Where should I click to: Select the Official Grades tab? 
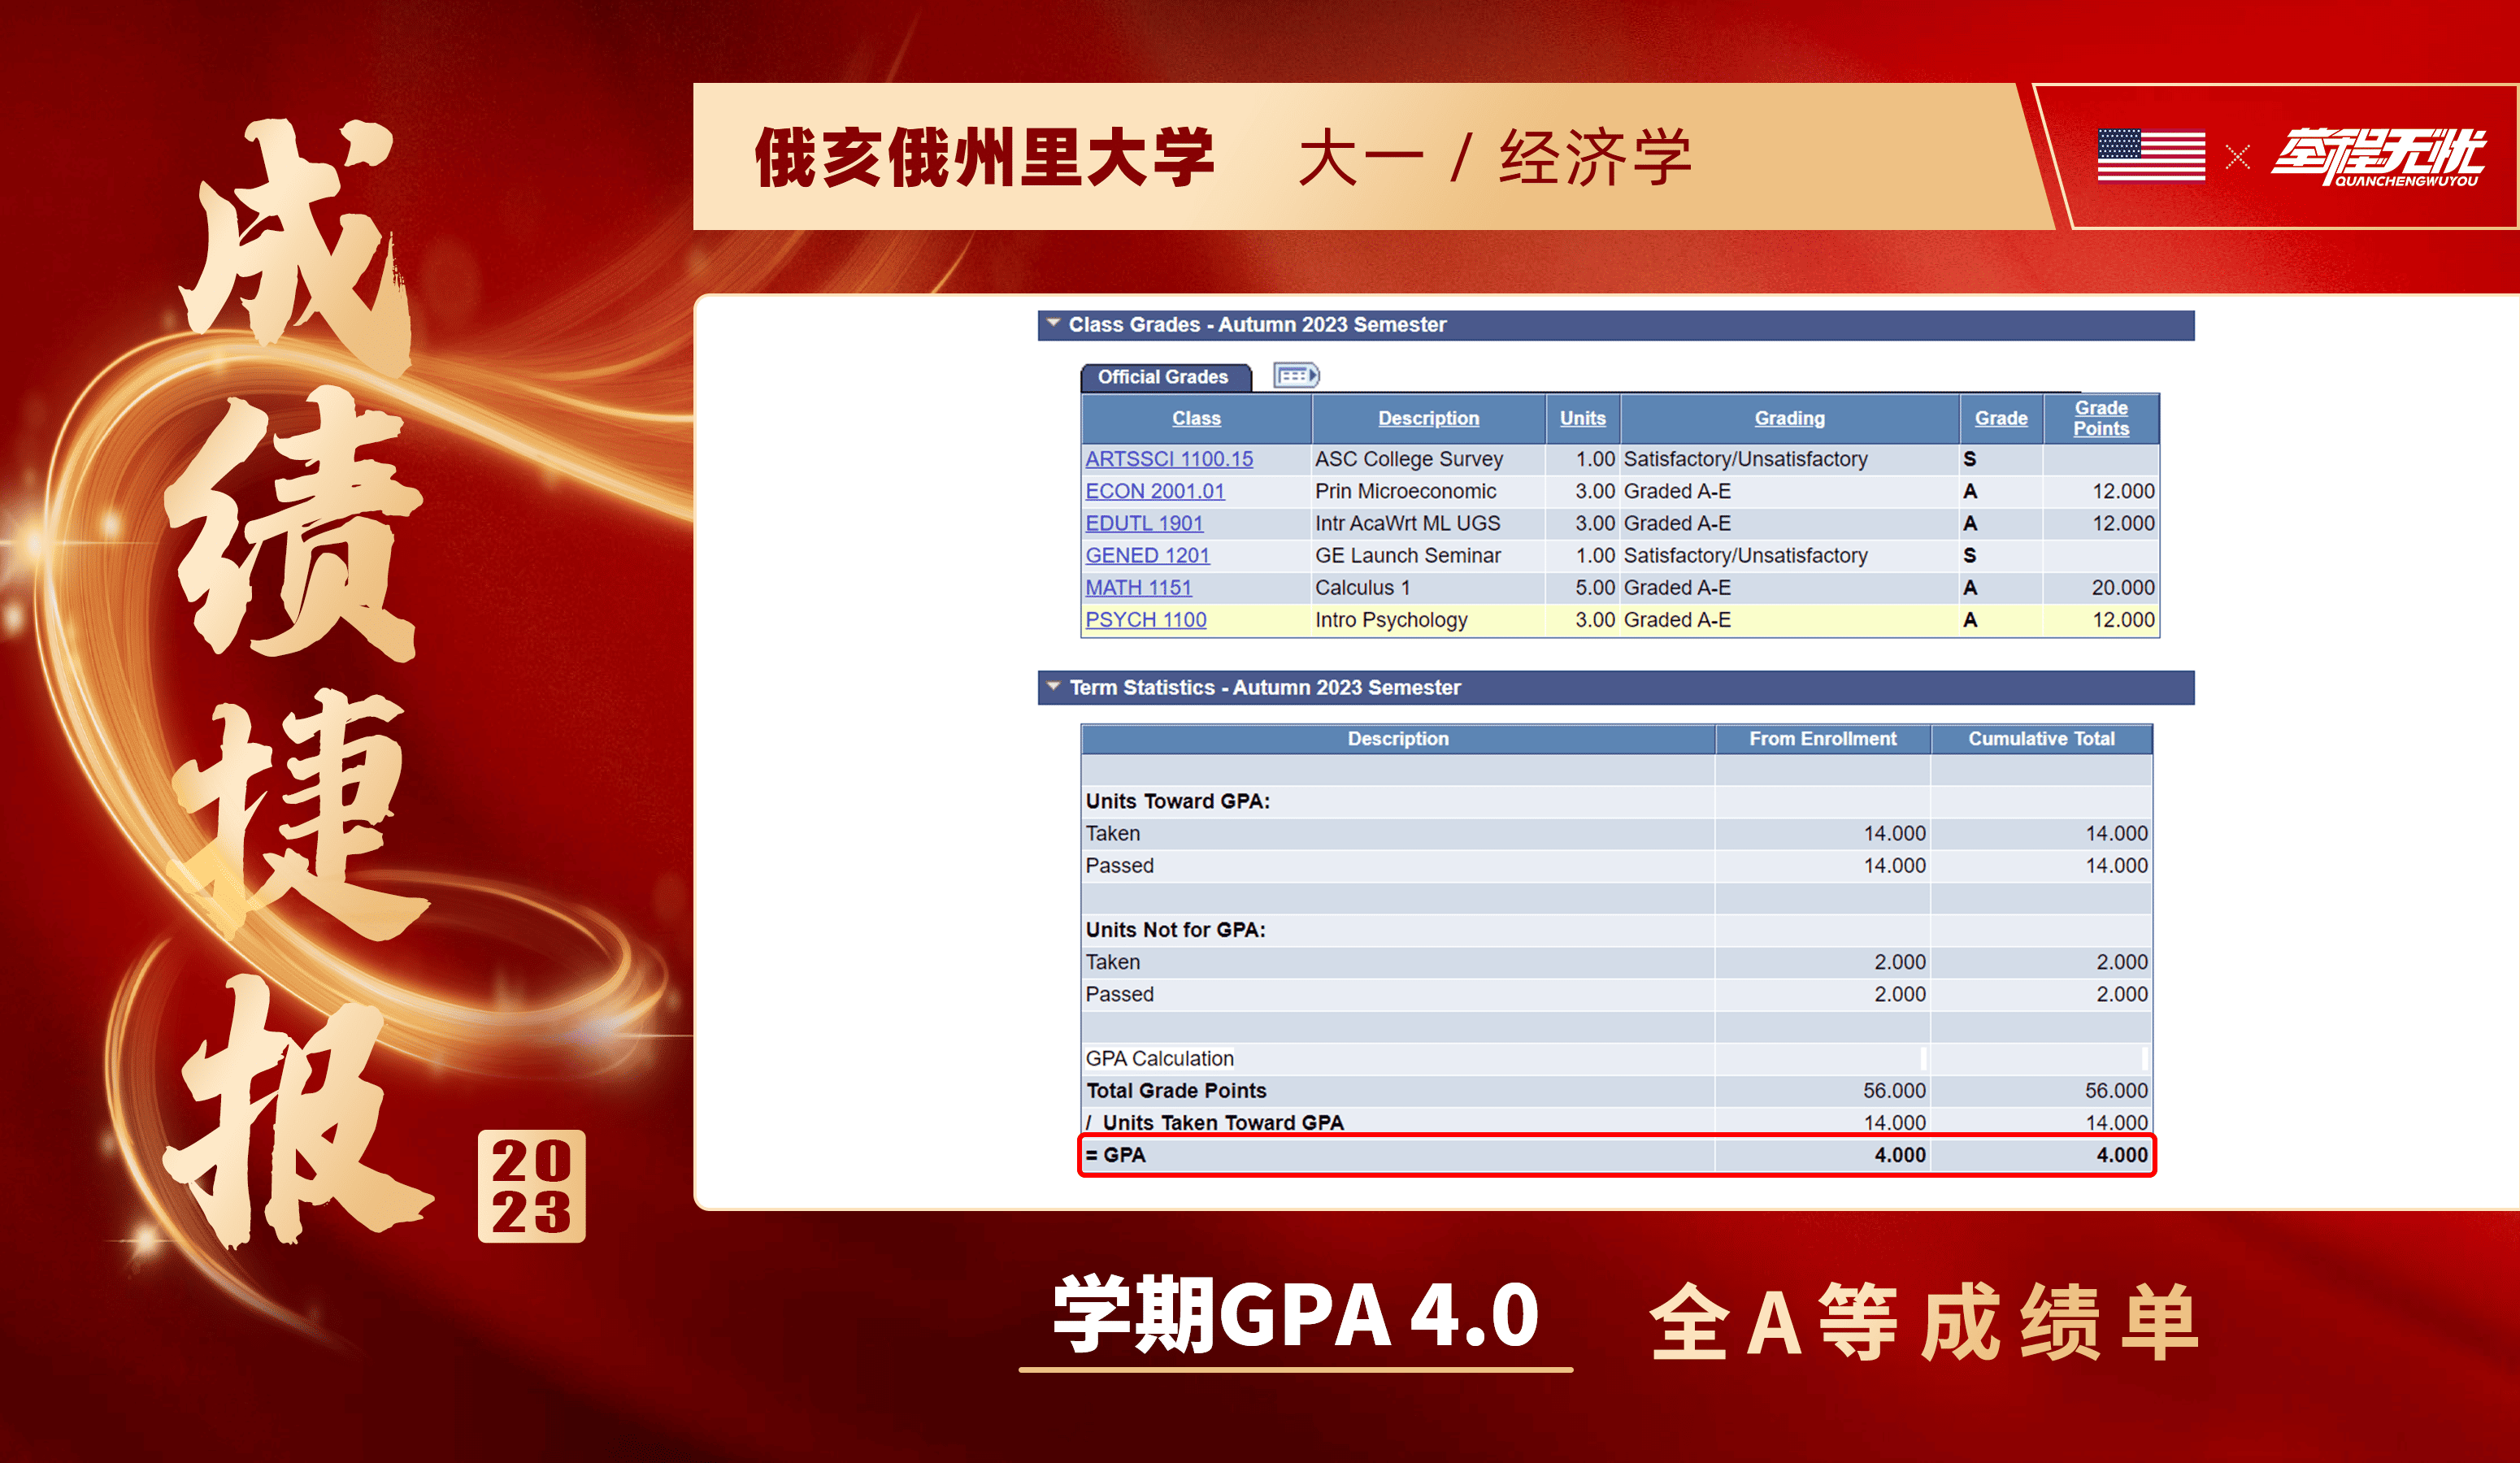(x=1163, y=377)
